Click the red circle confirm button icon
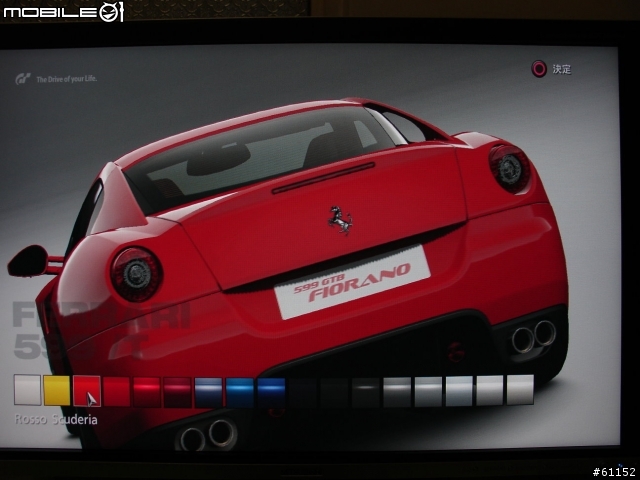The height and width of the screenshot is (480, 640). [x=539, y=69]
